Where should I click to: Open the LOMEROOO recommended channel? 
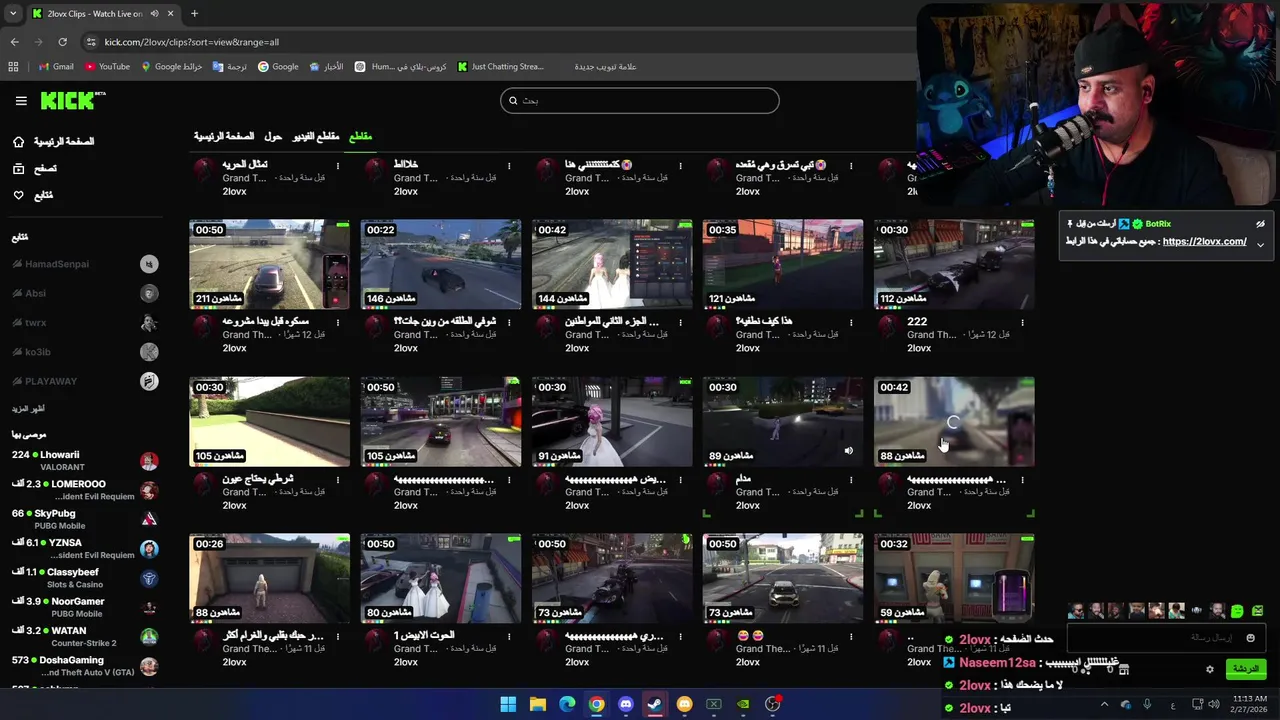click(85, 490)
